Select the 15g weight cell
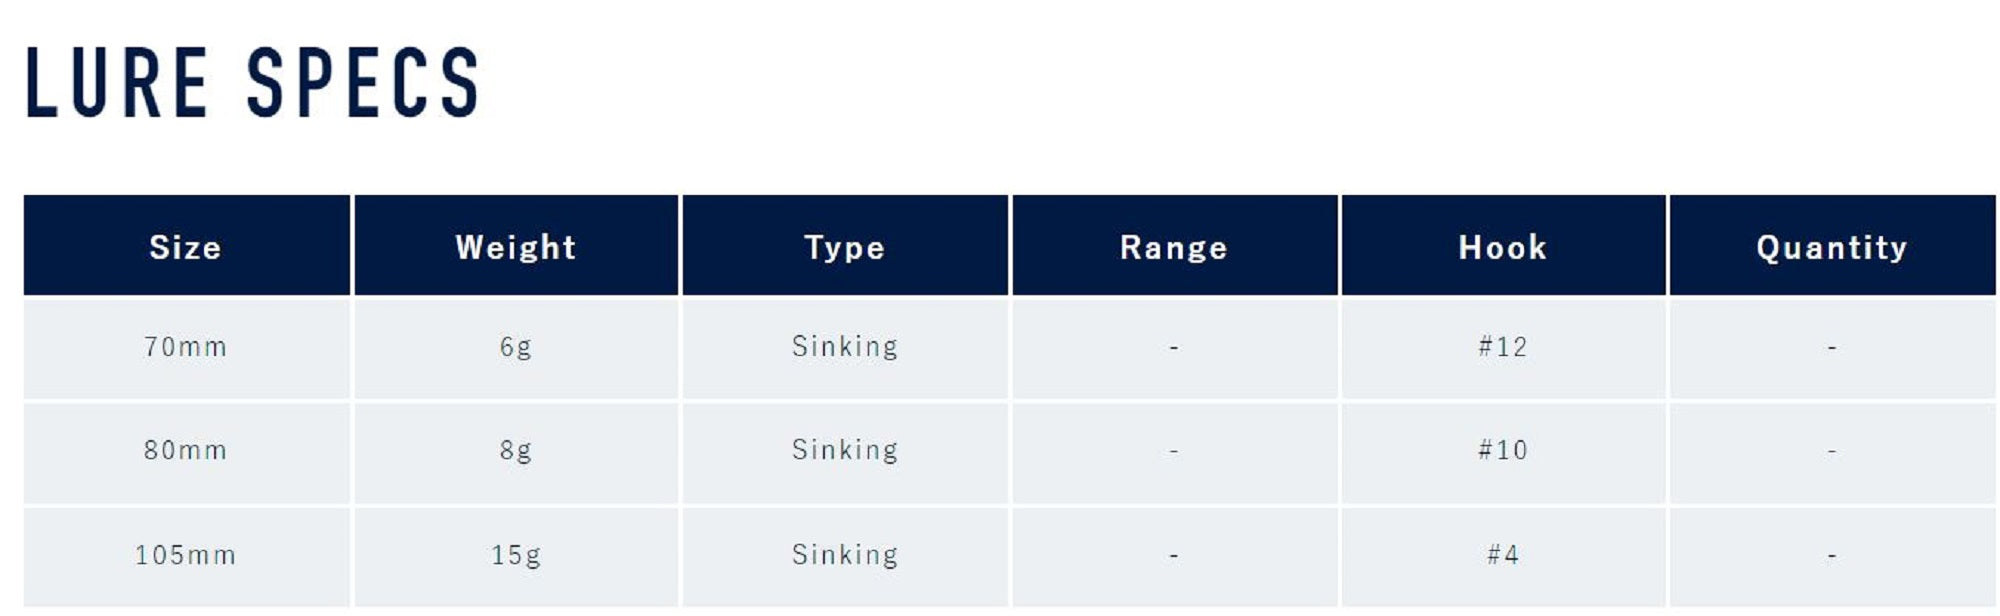 click(516, 555)
